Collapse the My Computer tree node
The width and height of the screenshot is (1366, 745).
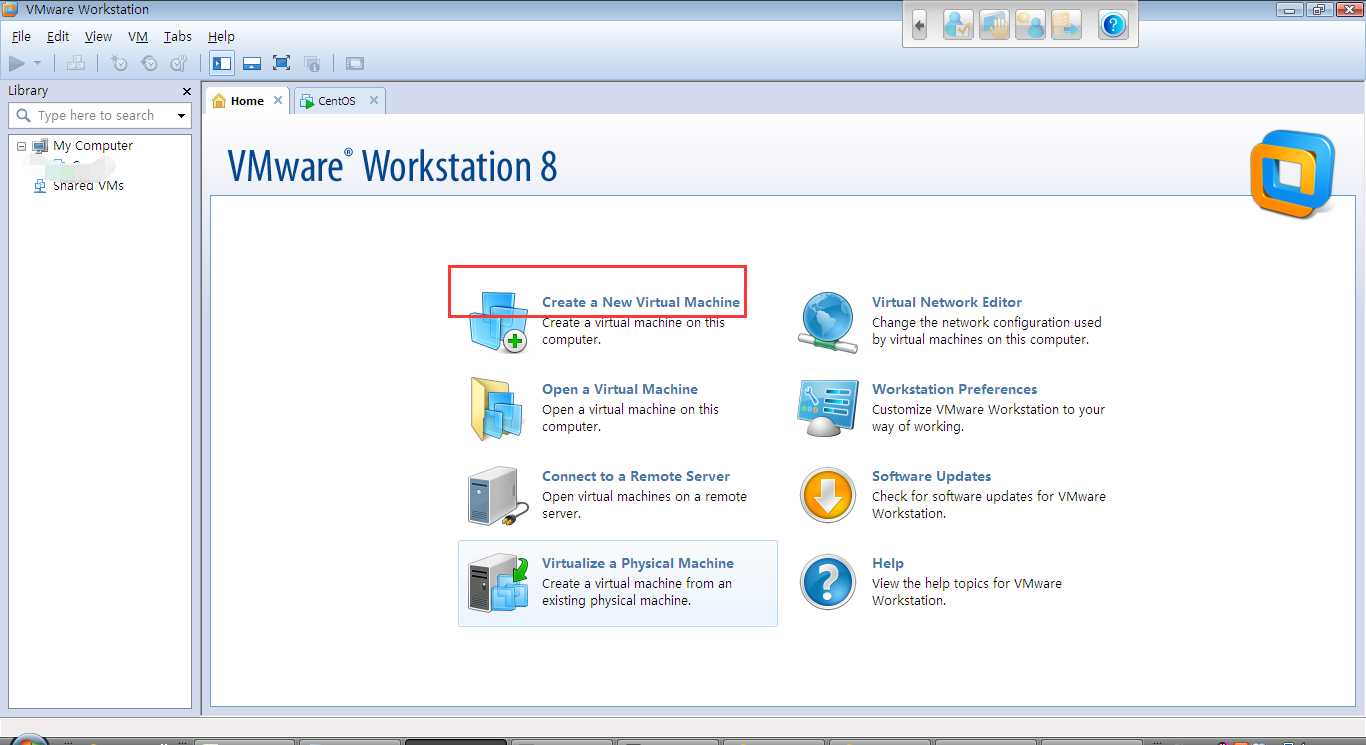[x=21, y=146]
